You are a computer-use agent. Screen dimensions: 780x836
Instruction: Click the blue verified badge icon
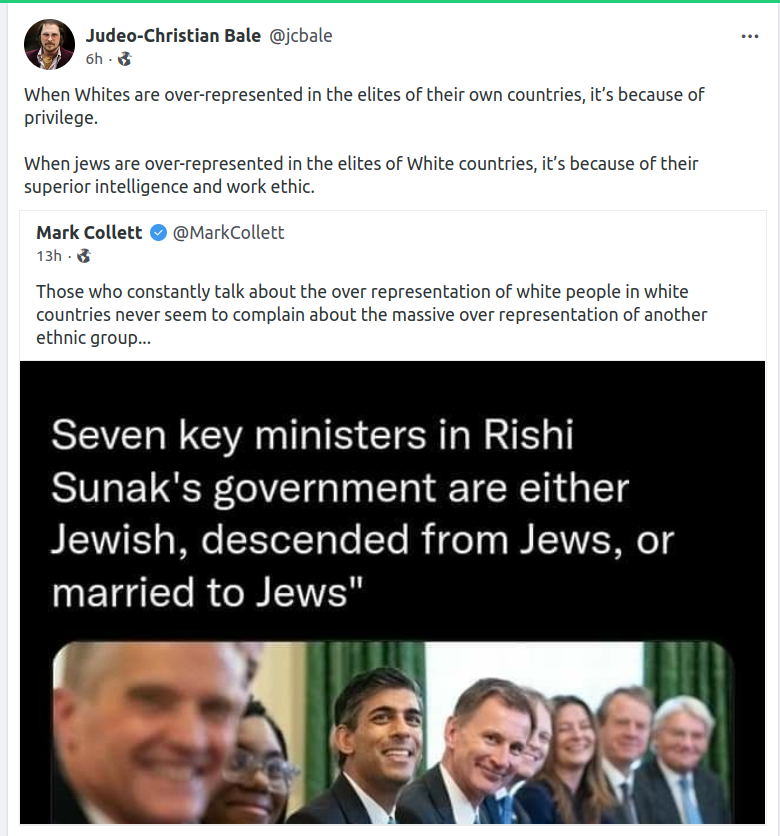pyautogui.click(x=158, y=233)
